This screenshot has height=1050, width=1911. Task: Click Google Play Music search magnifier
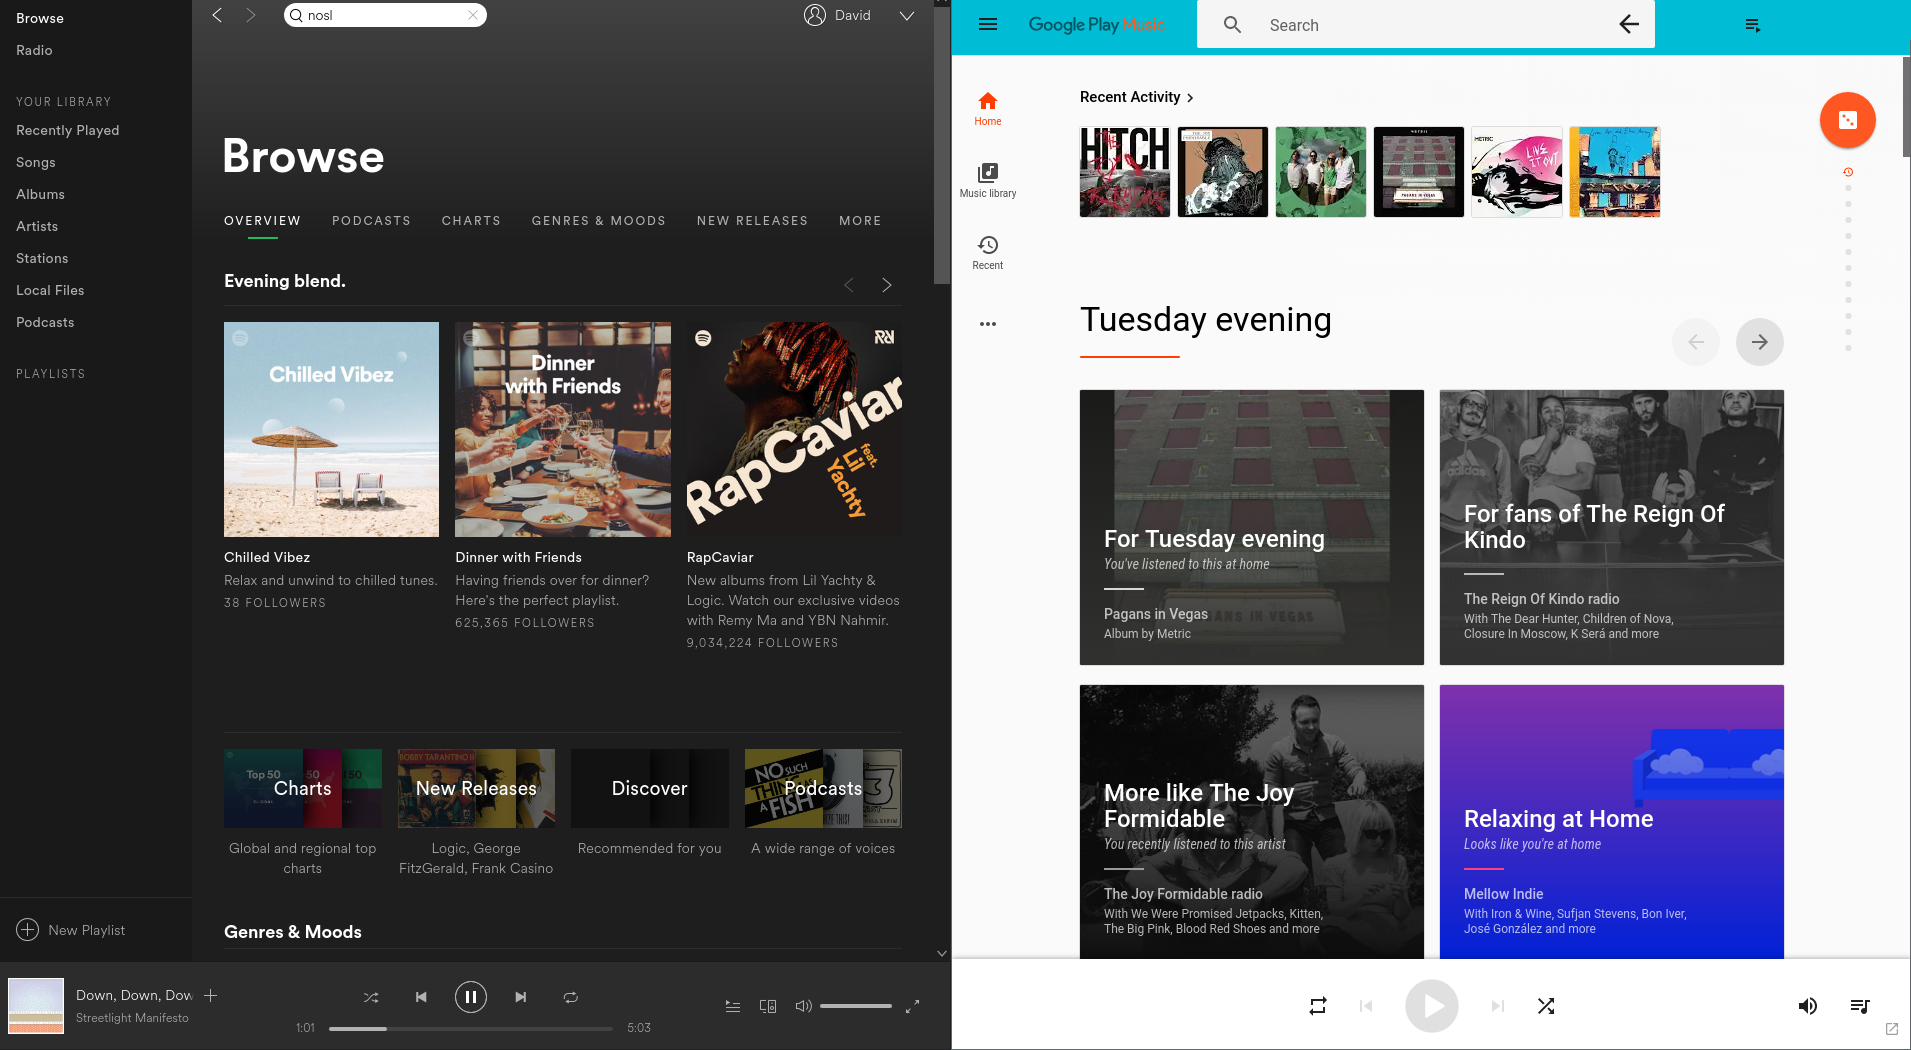1232,24
